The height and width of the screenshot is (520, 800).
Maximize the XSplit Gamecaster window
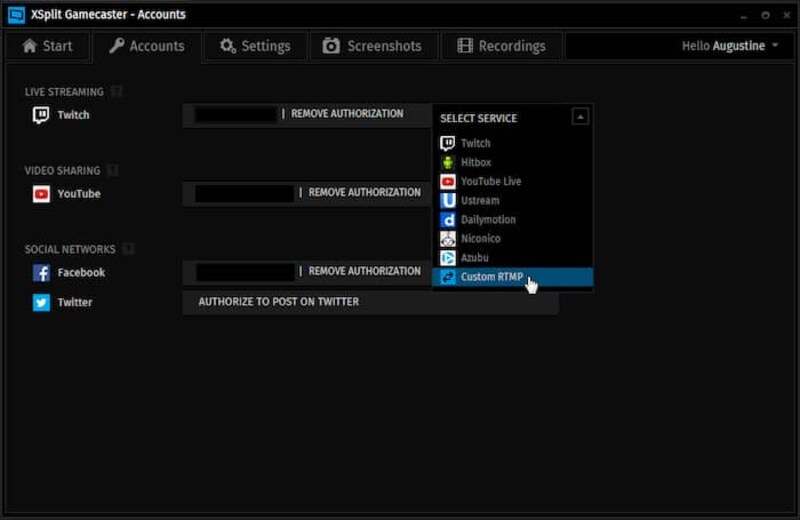point(765,16)
